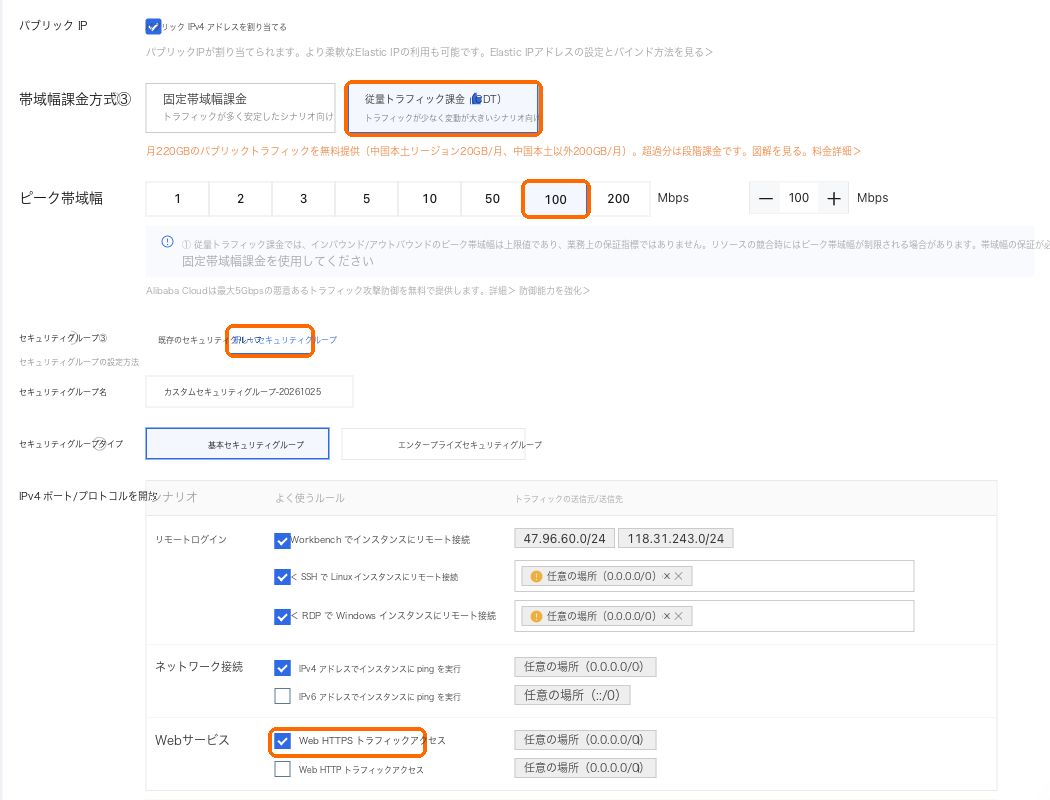Click the リモートログイン scenario label
This screenshot has height=800, width=1050.
[191, 540]
